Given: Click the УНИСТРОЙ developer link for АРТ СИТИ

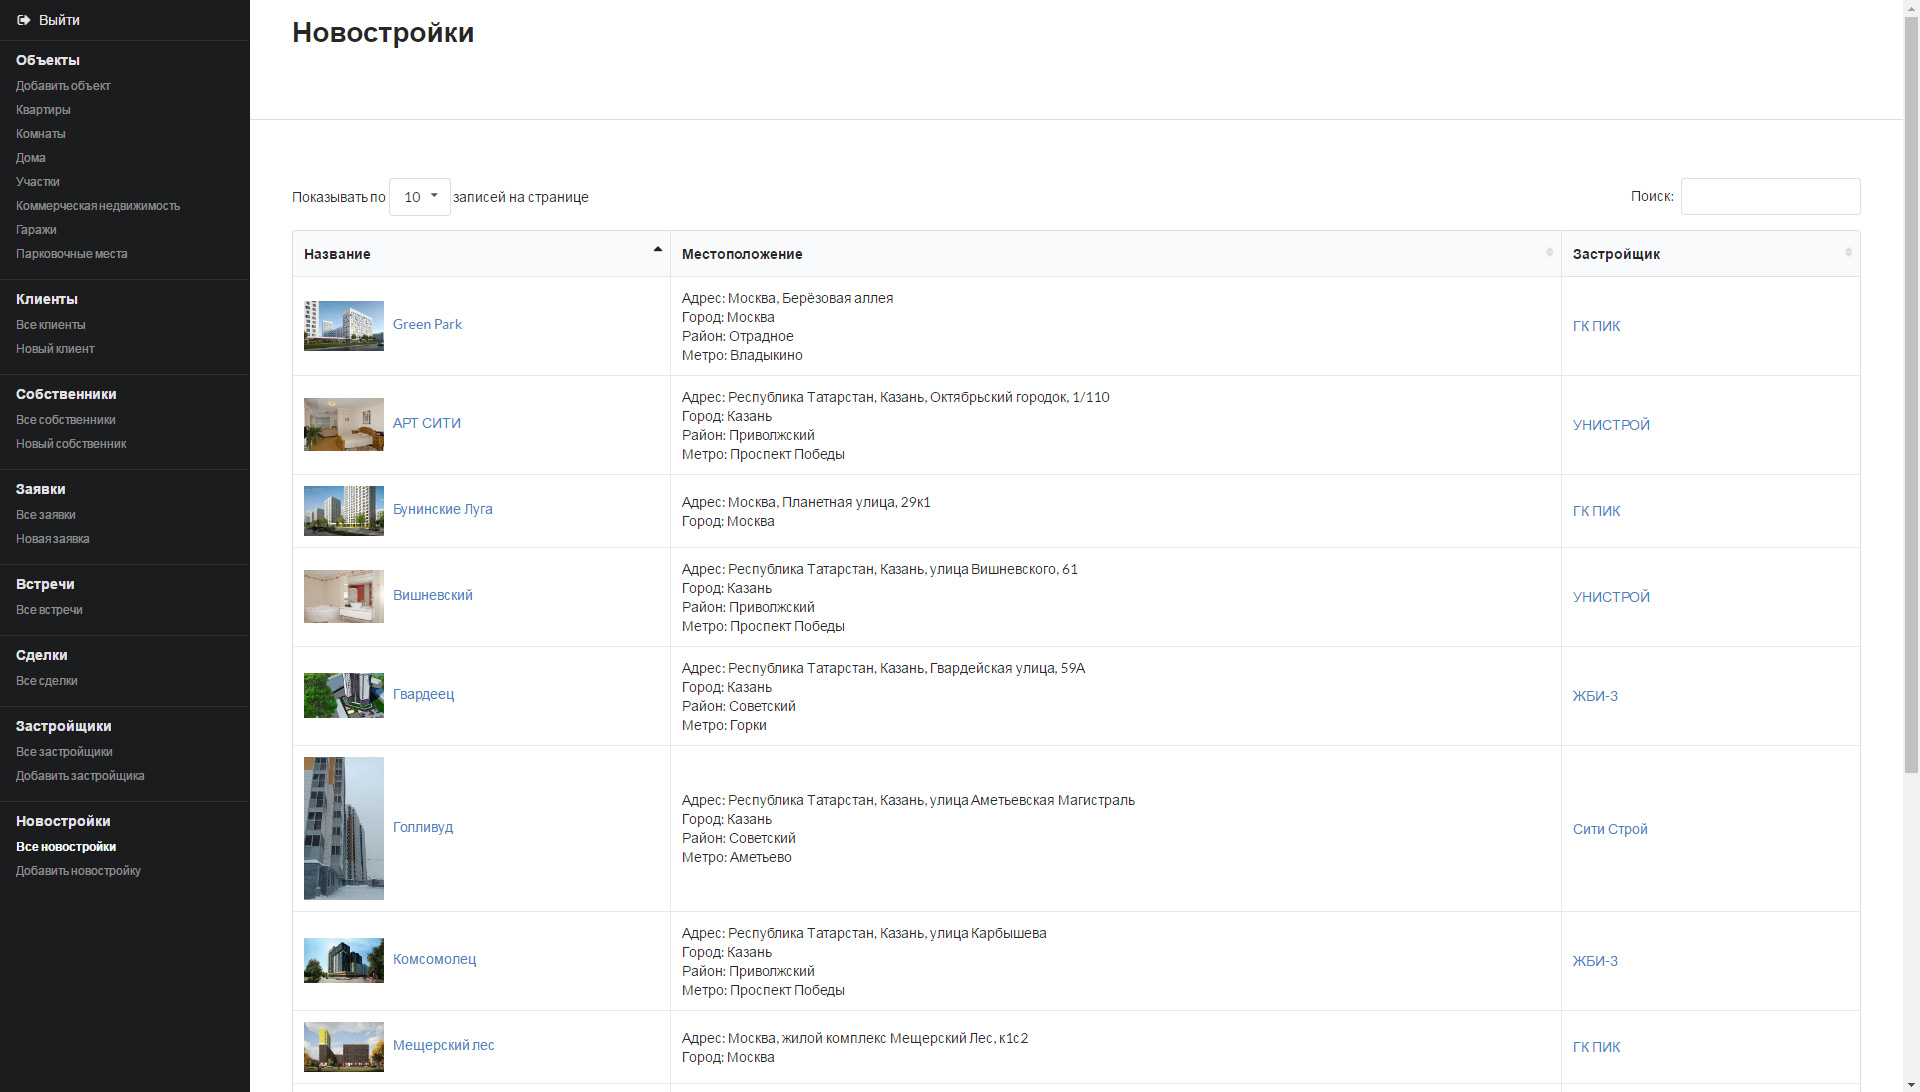Looking at the screenshot, I should (1611, 425).
